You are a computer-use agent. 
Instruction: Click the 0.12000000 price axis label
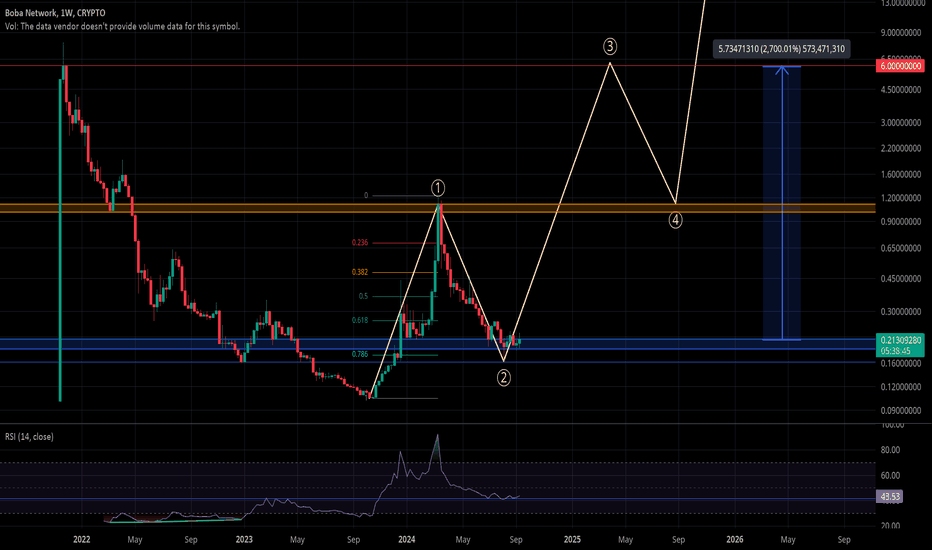click(x=900, y=387)
